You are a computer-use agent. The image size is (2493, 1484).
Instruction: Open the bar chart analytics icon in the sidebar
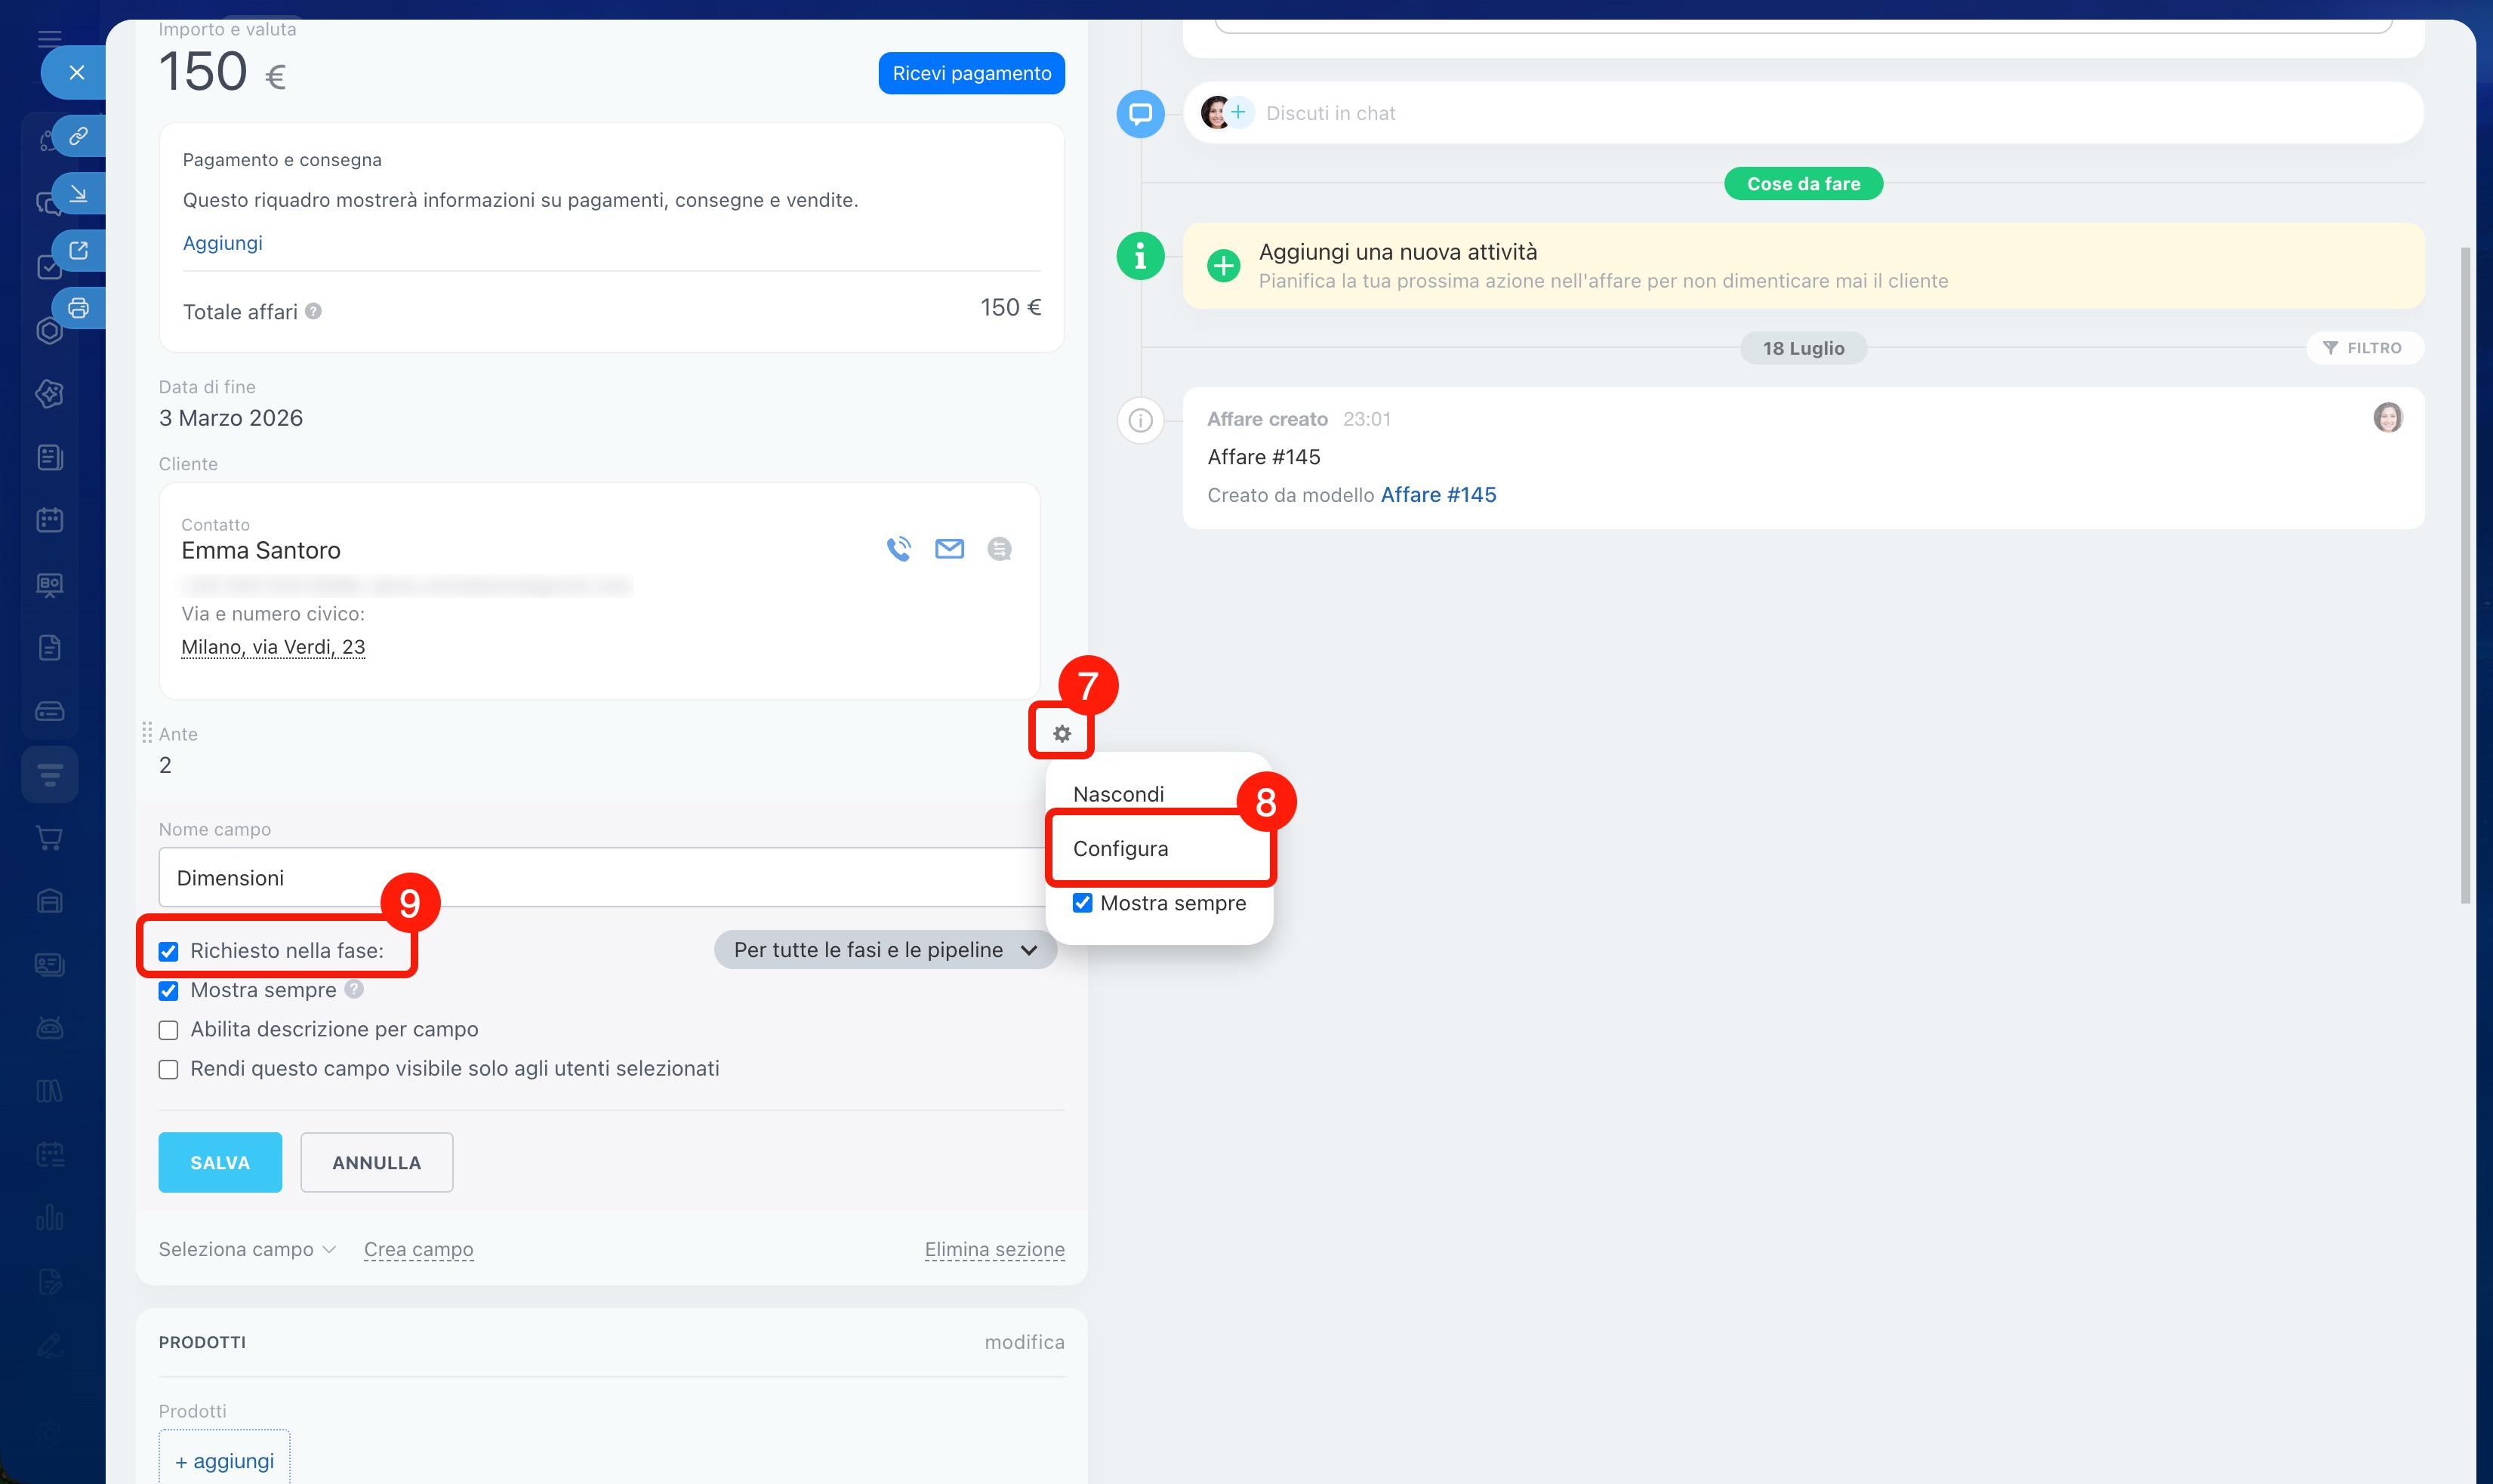[49, 1217]
